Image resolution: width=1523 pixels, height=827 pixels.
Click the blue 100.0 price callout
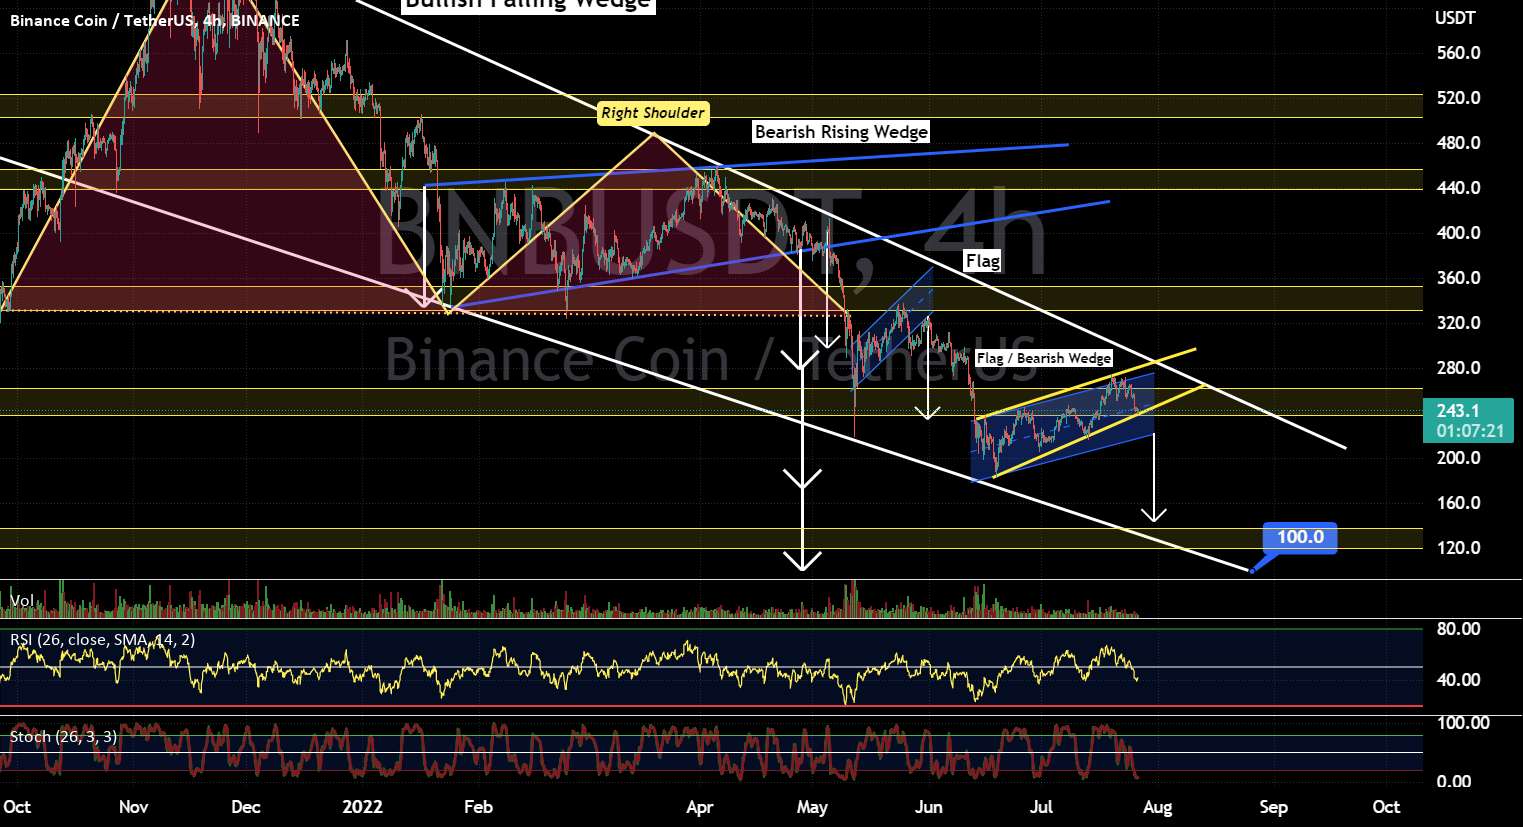[1300, 537]
